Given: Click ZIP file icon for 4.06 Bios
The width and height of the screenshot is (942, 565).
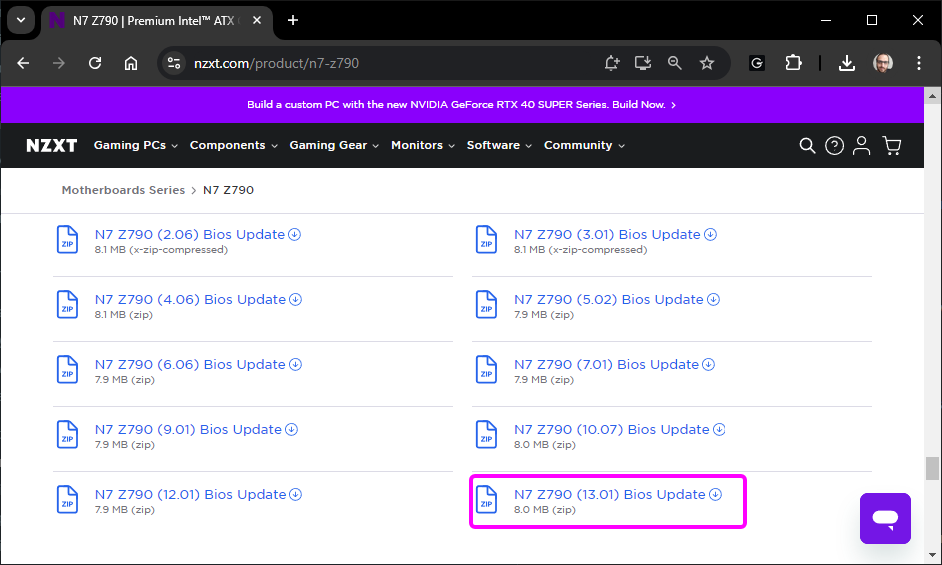Looking at the screenshot, I should [x=67, y=305].
